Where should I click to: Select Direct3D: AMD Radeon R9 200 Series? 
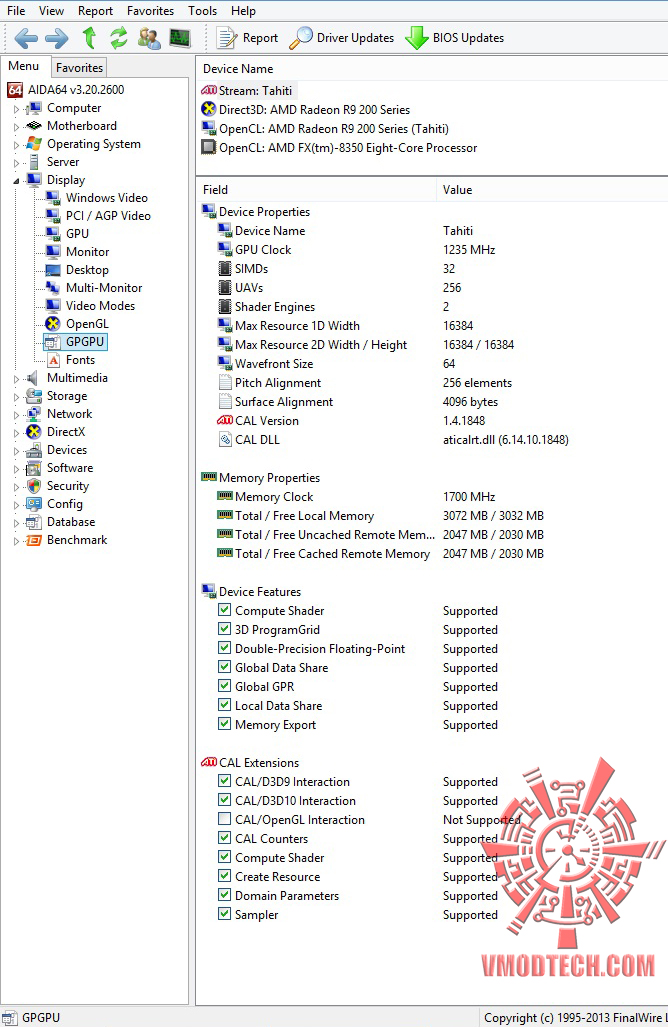[306, 109]
